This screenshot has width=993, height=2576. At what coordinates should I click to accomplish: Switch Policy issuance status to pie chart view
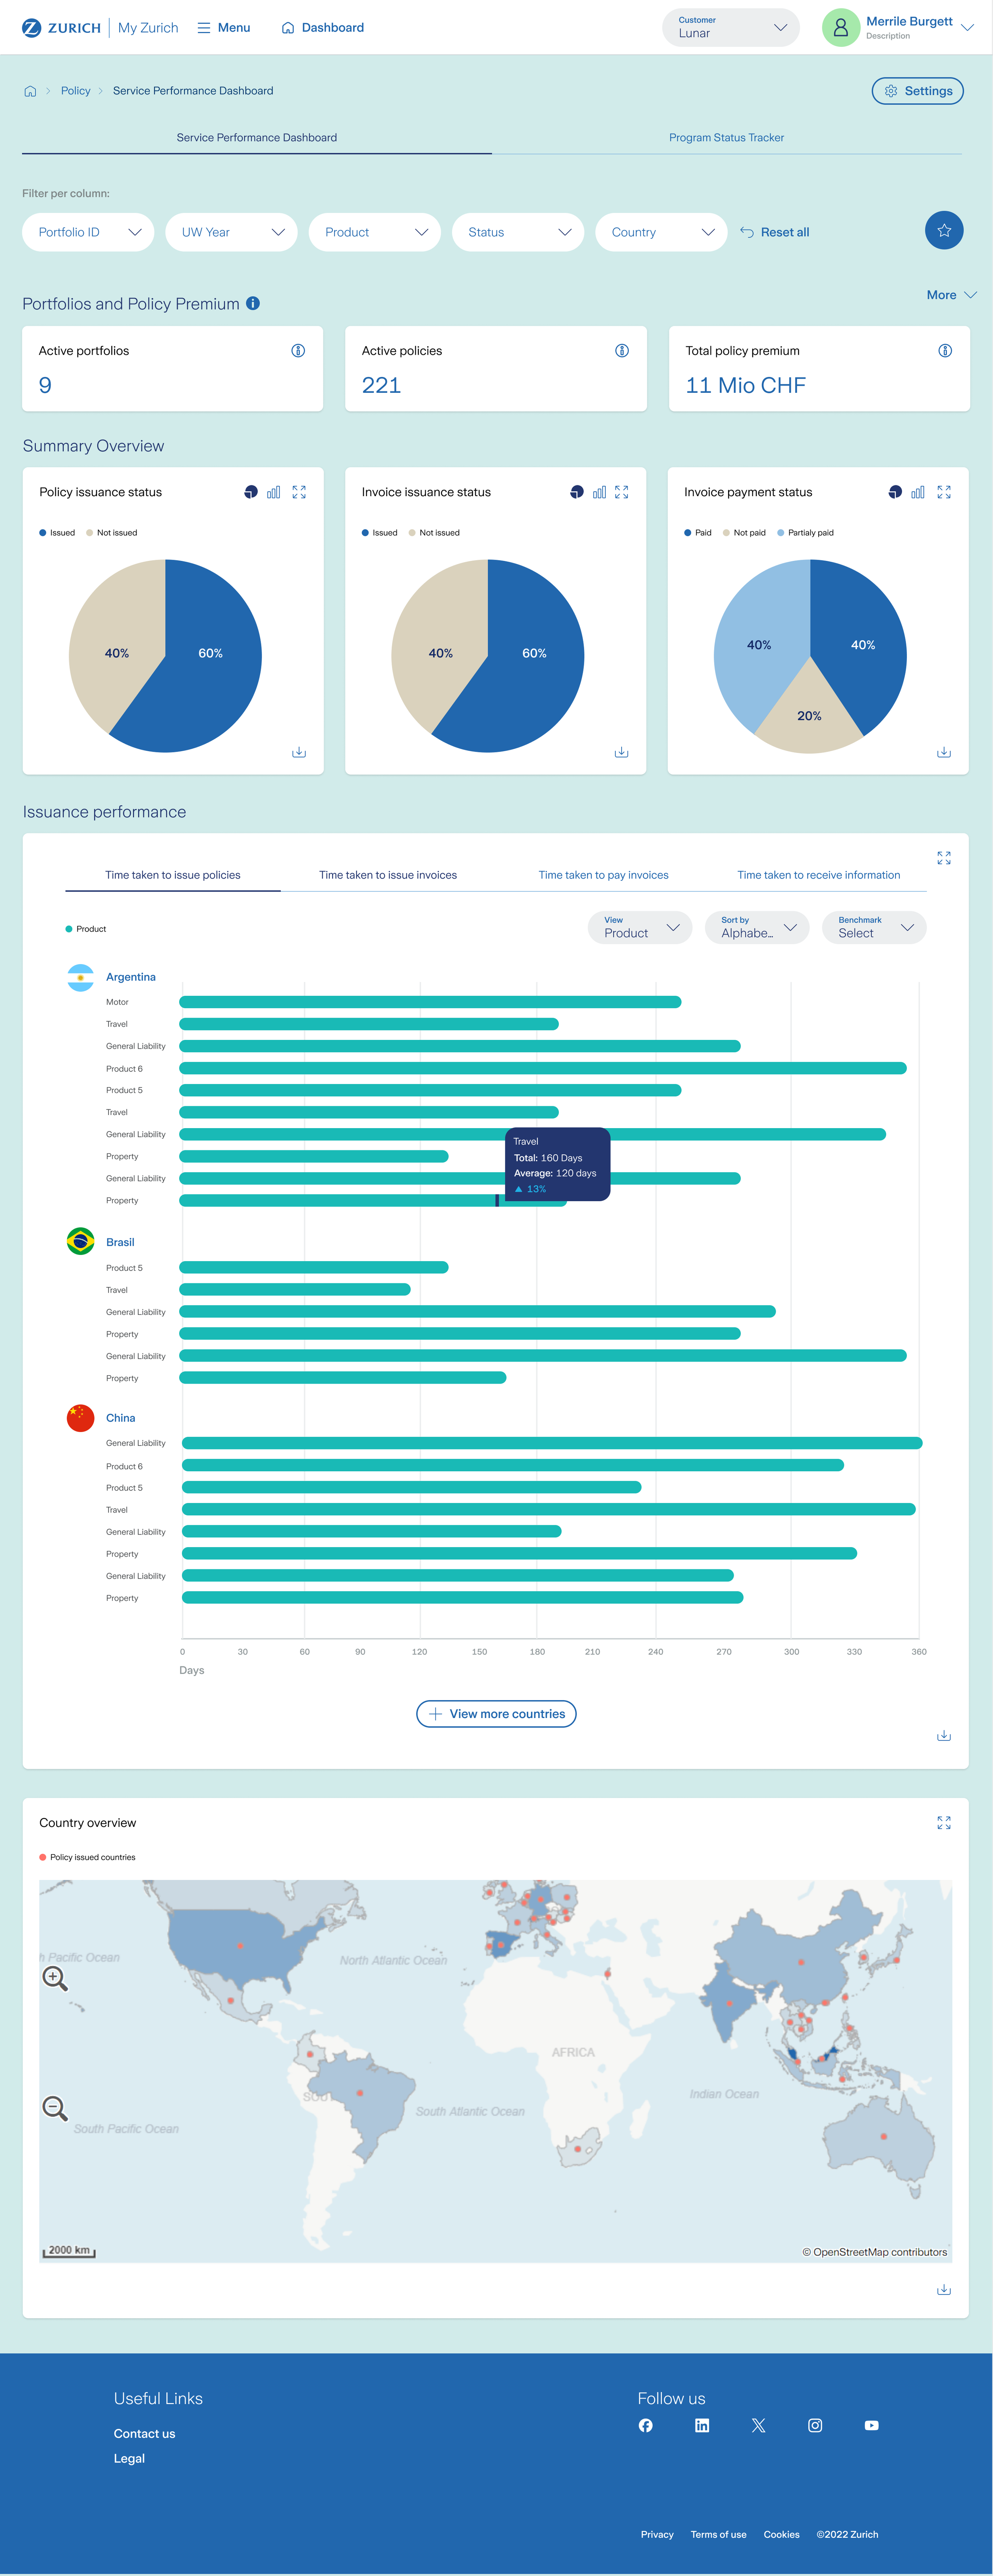(x=251, y=492)
